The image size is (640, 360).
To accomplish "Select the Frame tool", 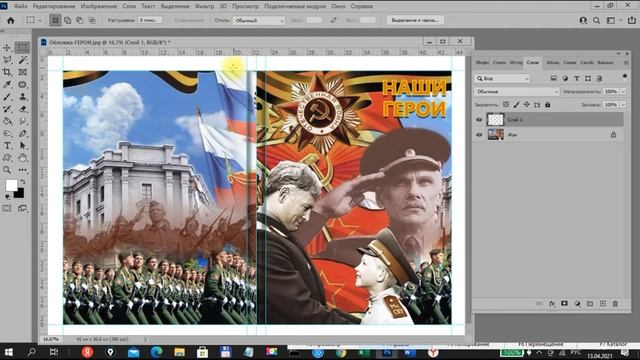I will pos(22,72).
